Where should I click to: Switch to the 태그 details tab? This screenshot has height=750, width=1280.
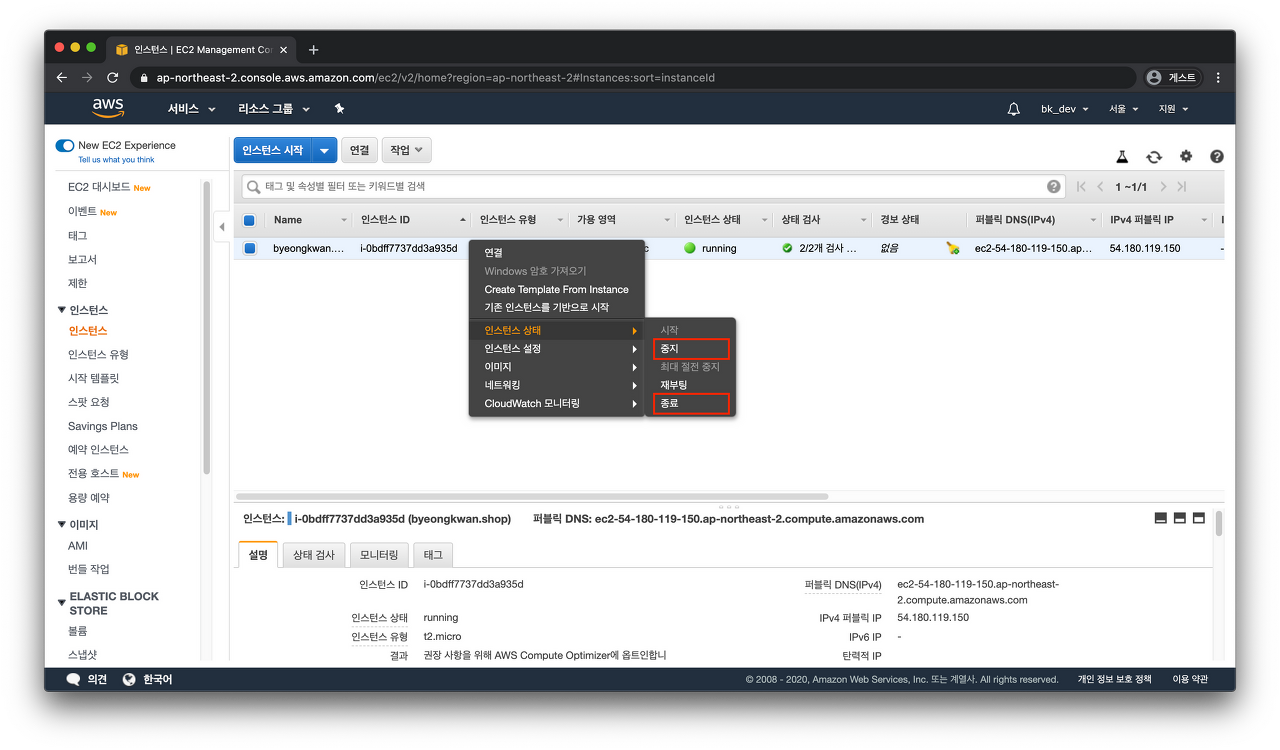433,554
